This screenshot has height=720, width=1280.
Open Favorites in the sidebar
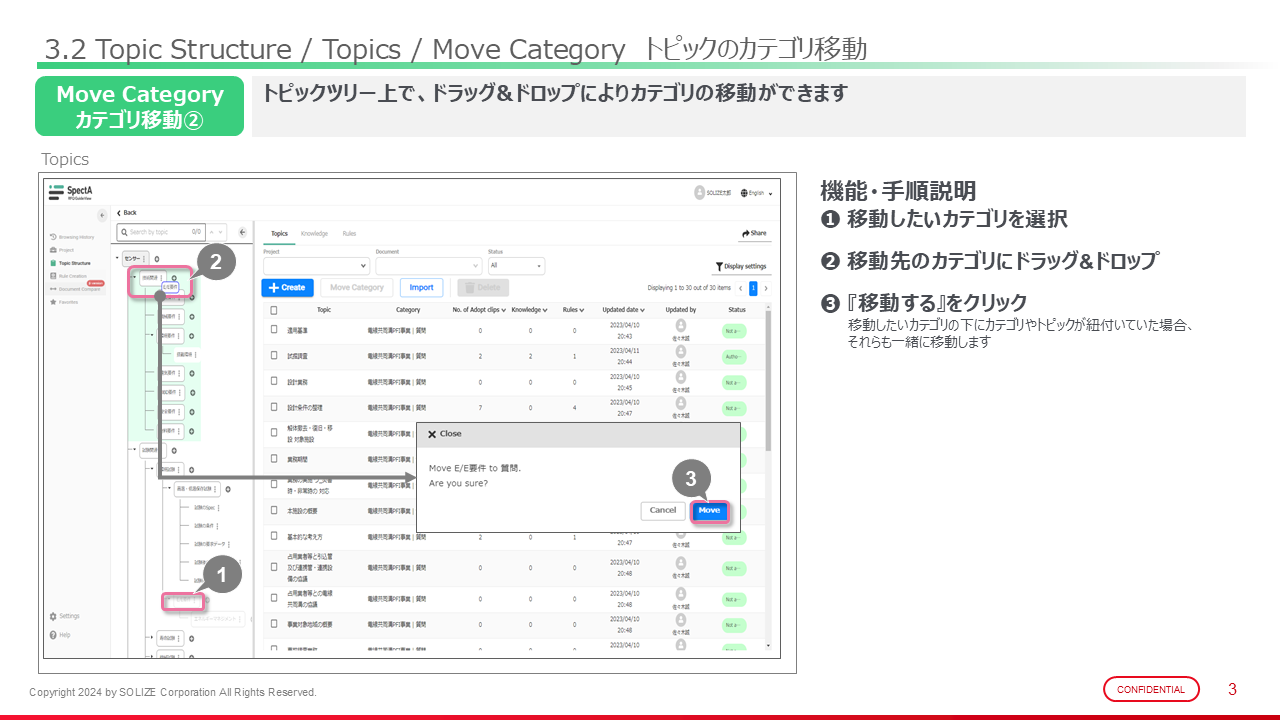point(69,301)
